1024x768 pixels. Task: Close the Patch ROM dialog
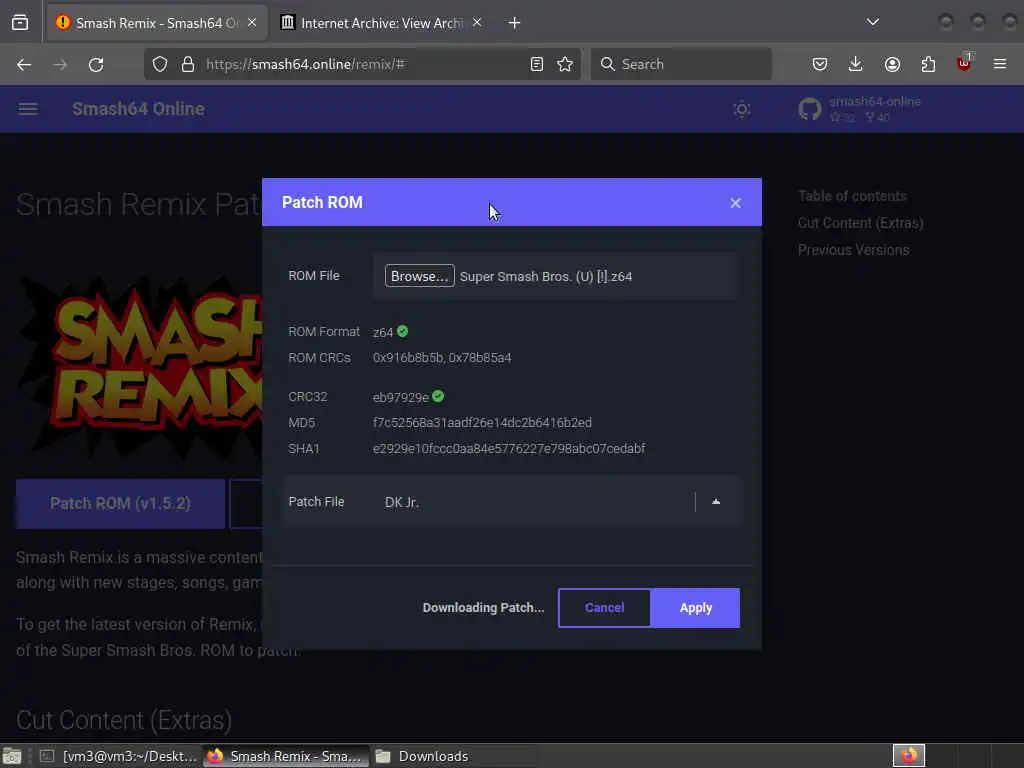[735, 203]
